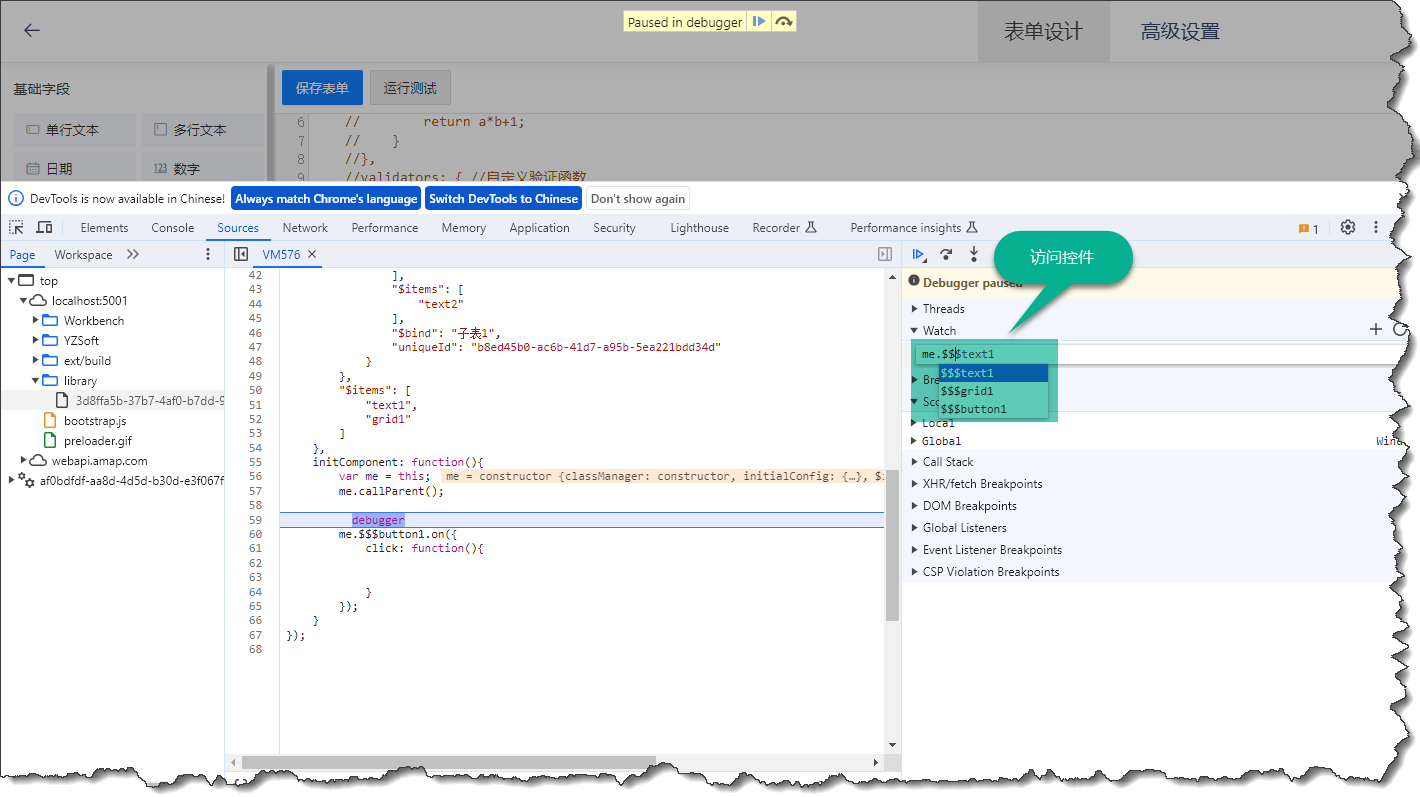Open DevTools three-dot customize menu
Viewport: 1420px width, 797px height.
tap(1376, 227)
